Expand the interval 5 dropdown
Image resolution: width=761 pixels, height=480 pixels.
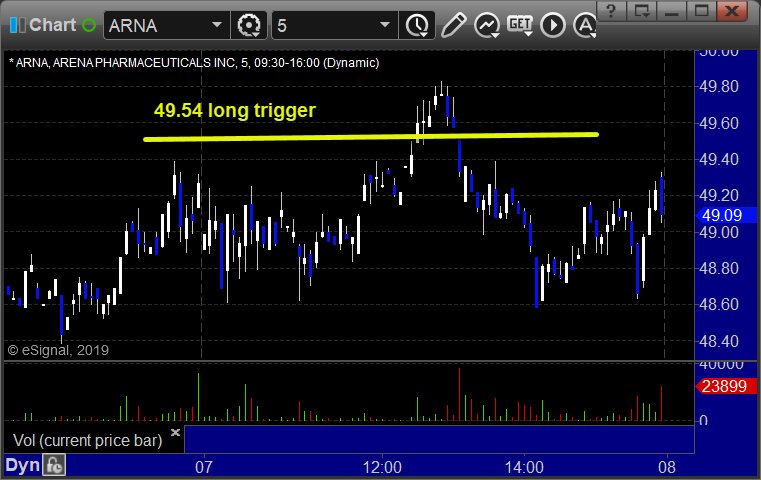(x=385, y=25)
